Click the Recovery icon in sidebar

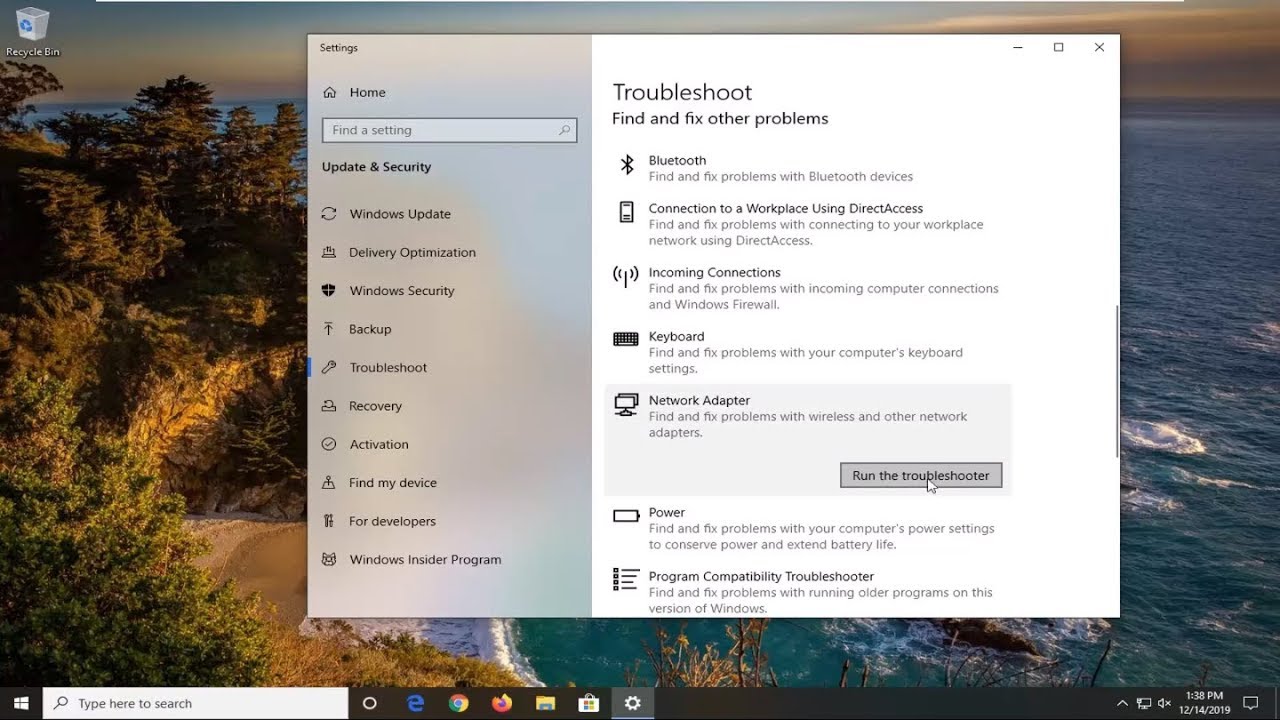pyautogui.click(x=328, y=406)
